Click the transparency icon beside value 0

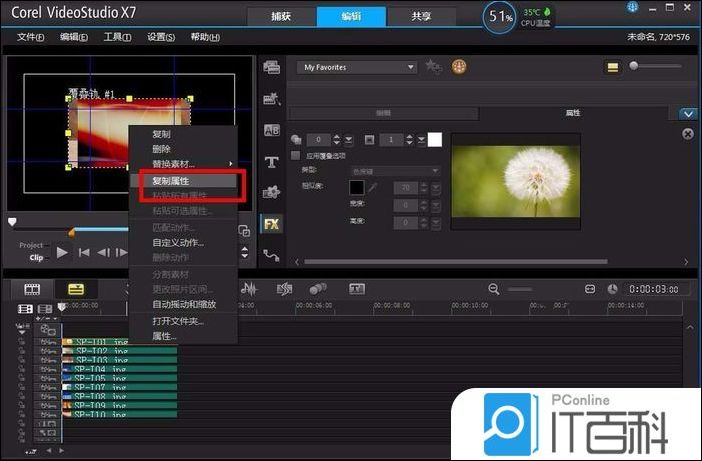click(296, 140)
